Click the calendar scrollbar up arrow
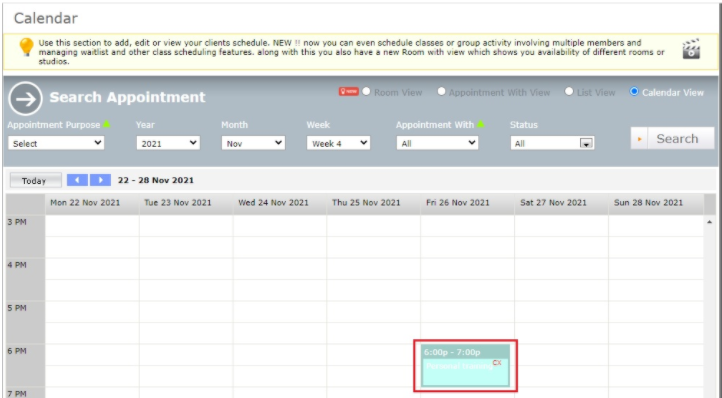The width and height of the screenshot is (722, 398). [710, 222]
